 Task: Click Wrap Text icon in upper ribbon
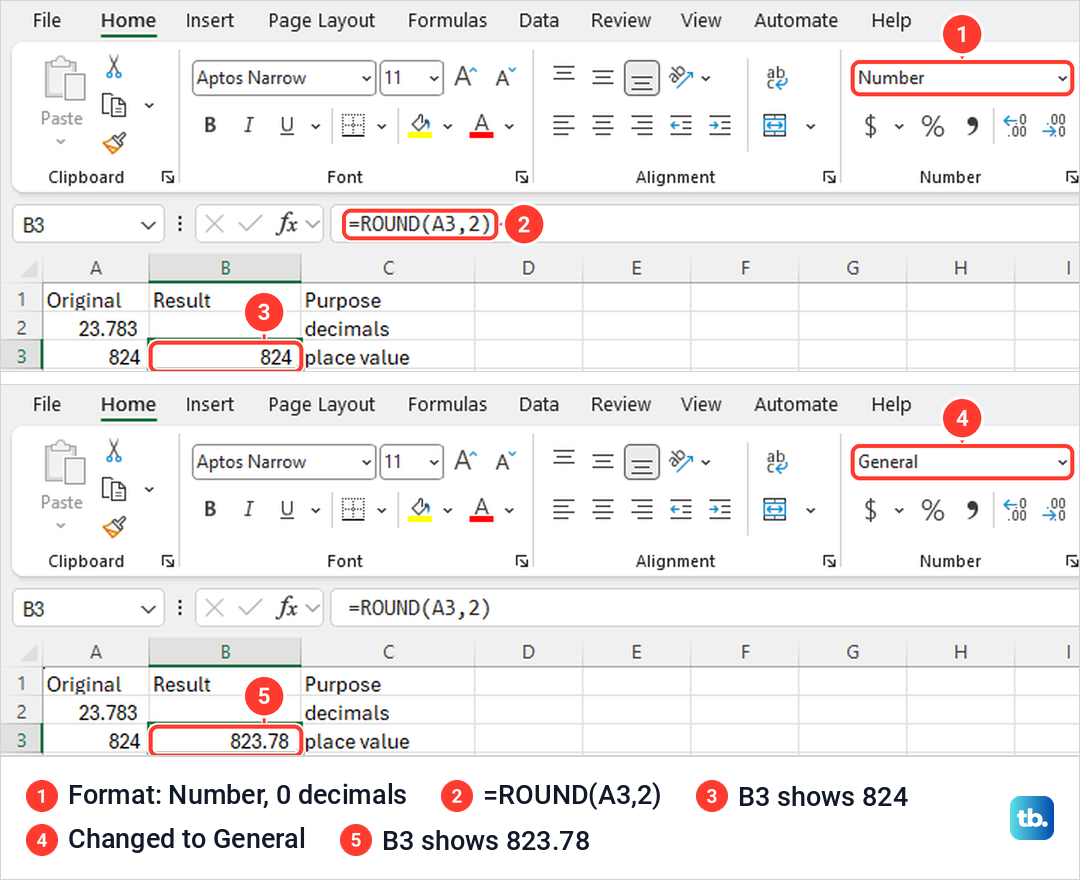pyautogui.click(x=776, y=78)
